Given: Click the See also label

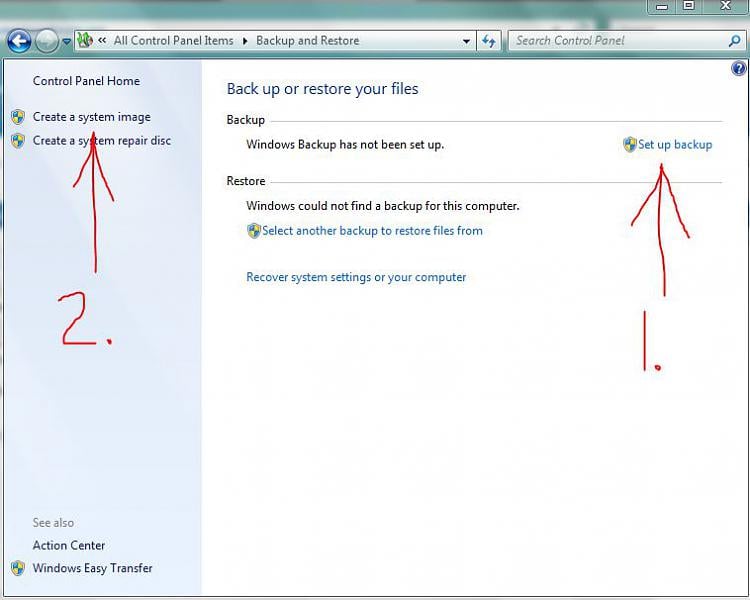Looking at the screenshot, I should [x=53, y=522].
